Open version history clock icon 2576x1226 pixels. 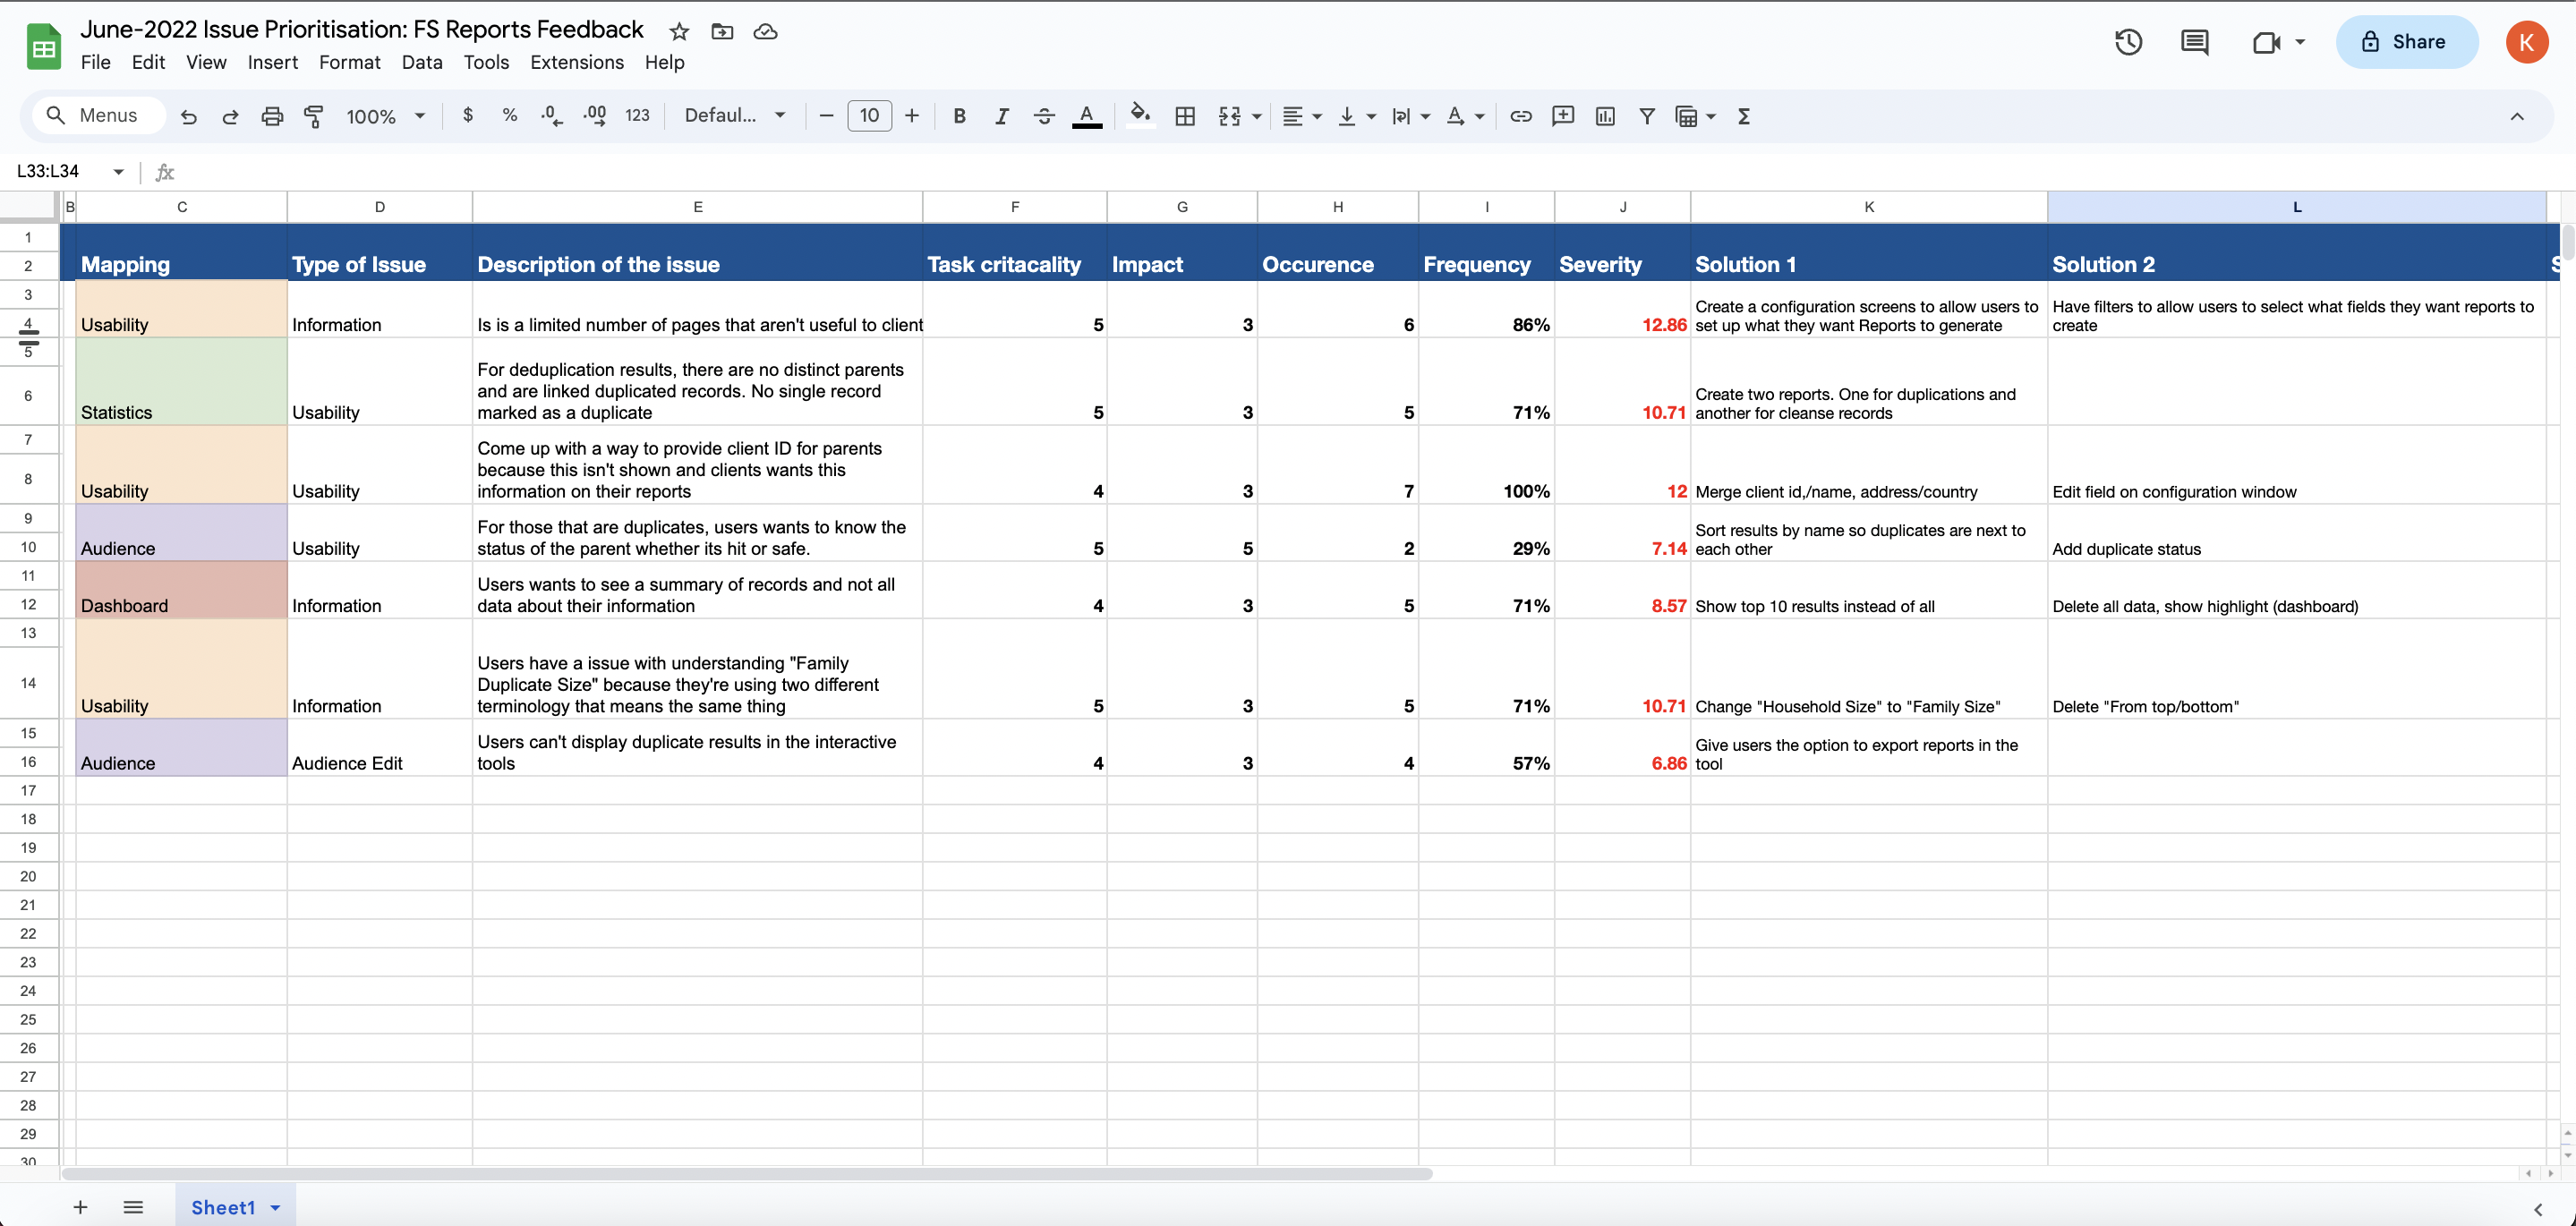[2128, 42]
